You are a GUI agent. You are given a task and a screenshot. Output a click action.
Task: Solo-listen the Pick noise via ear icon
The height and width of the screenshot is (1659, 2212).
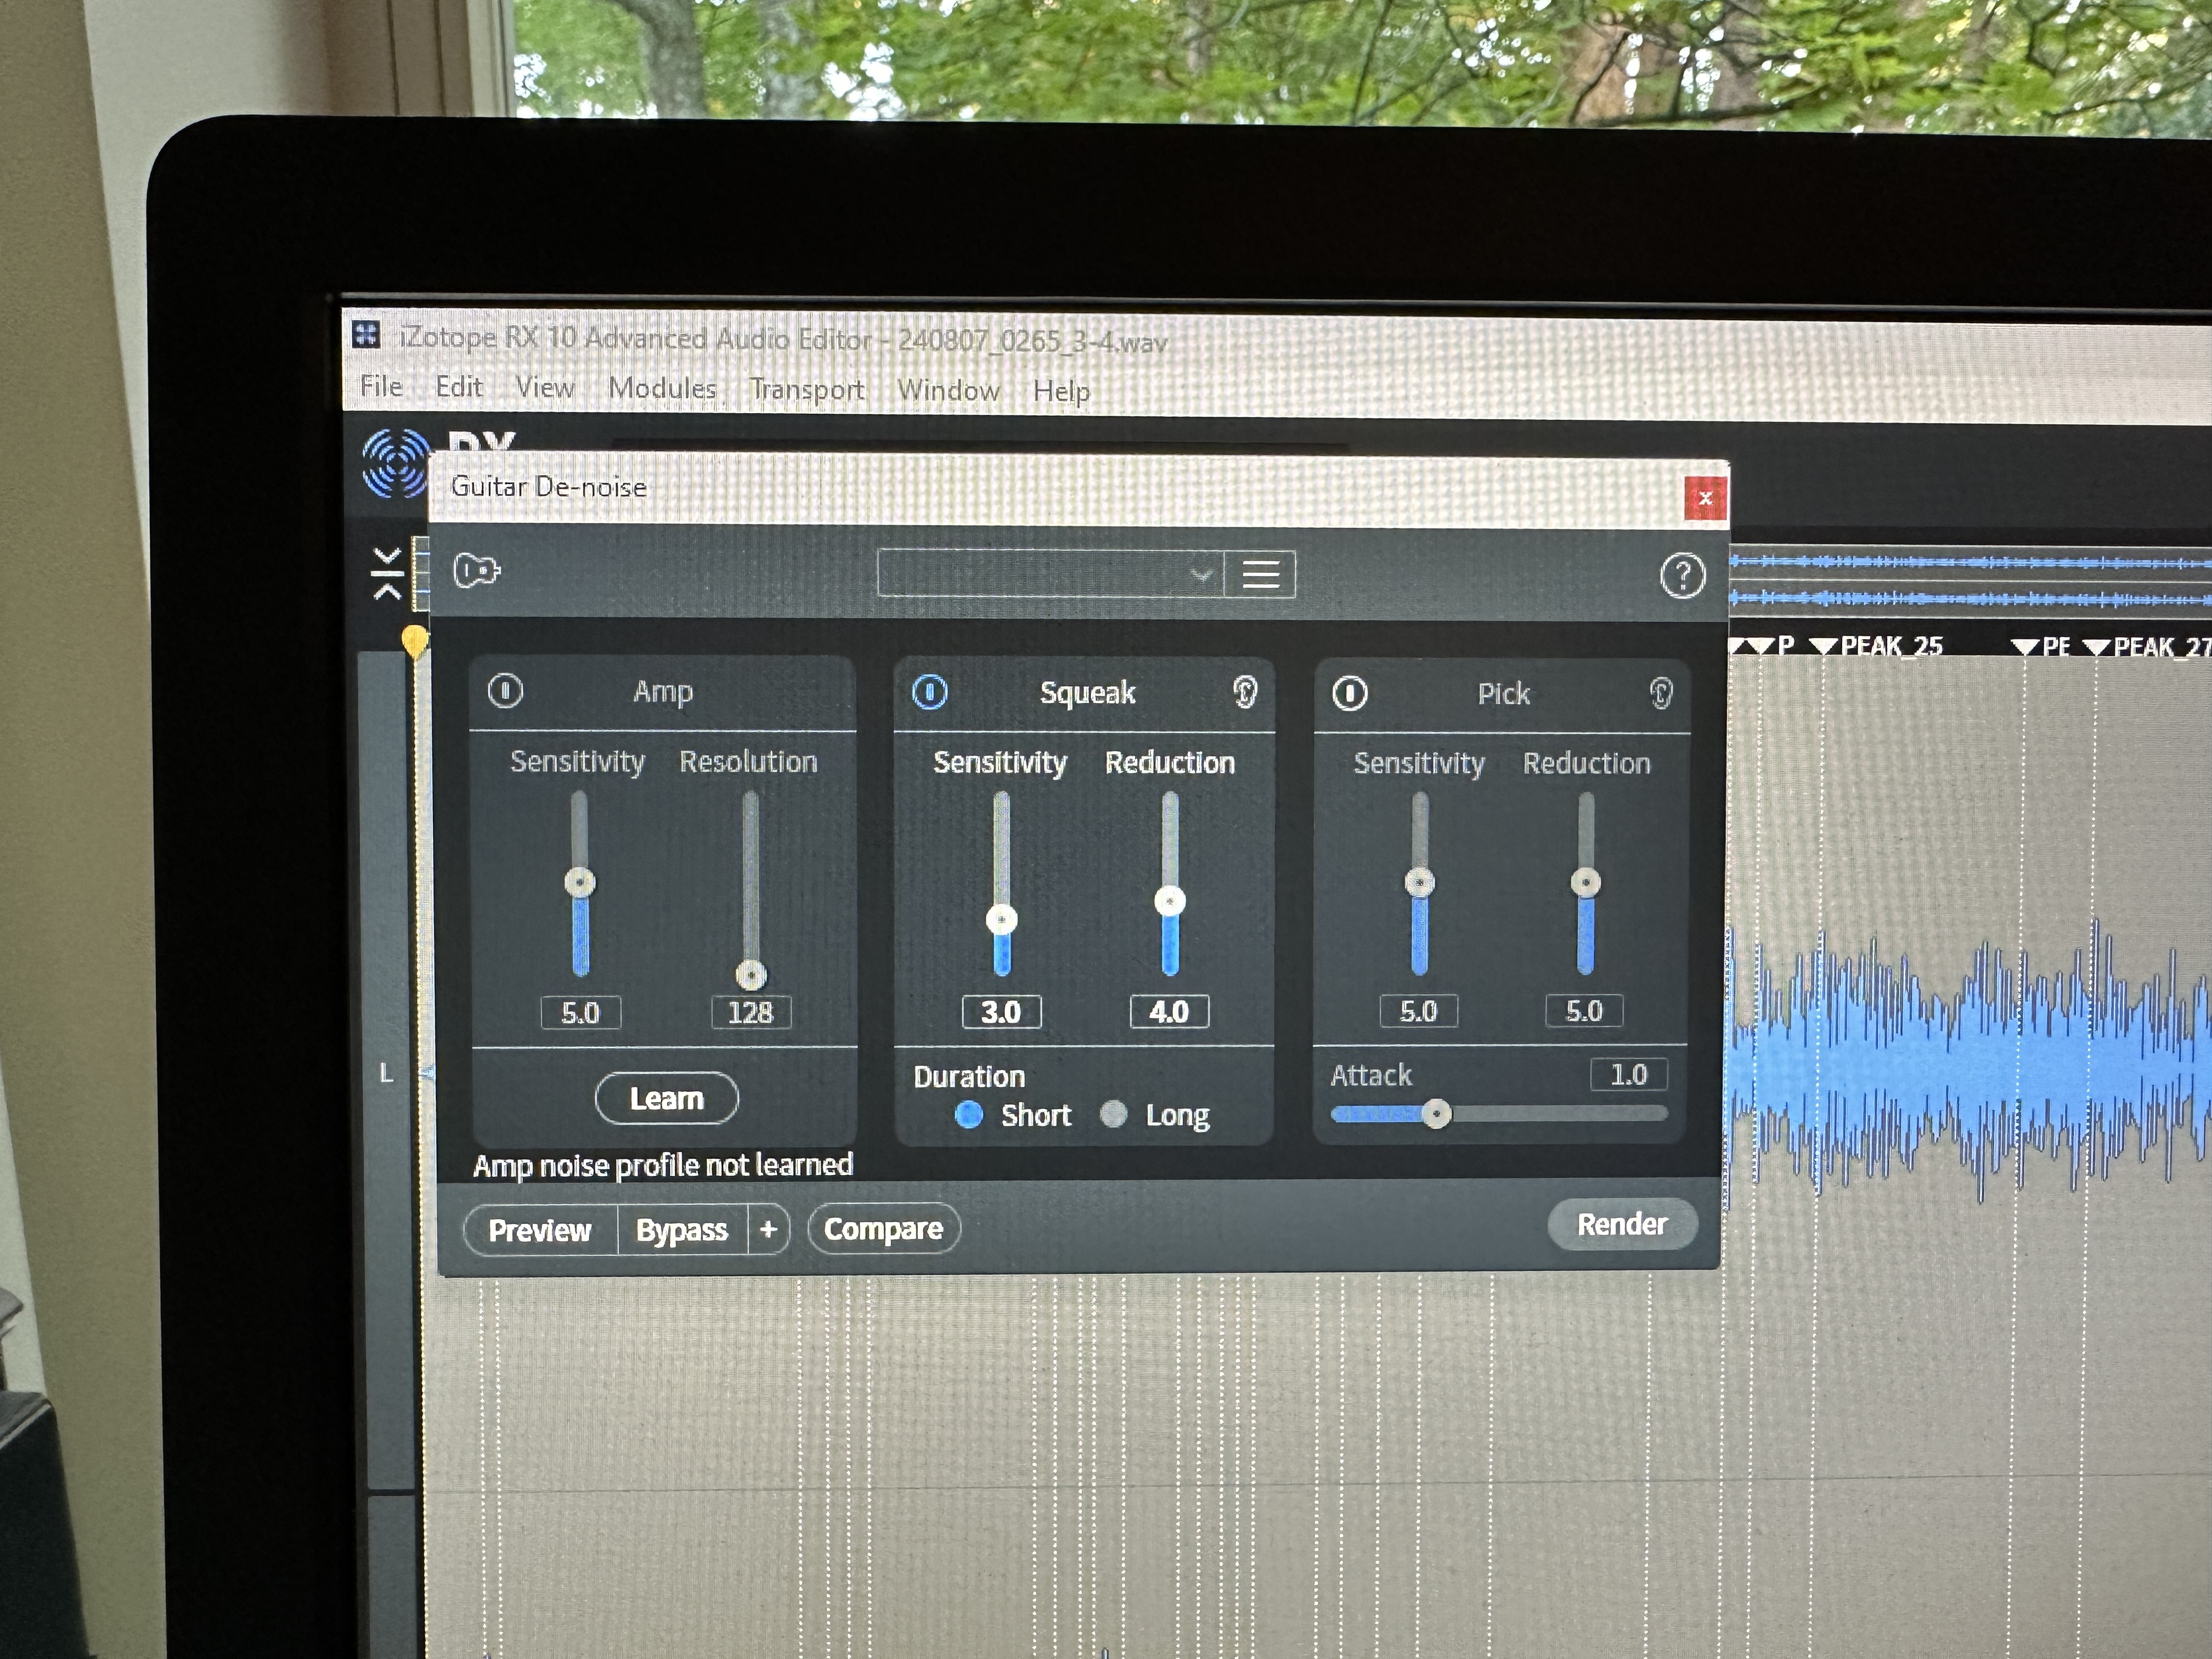click(1660, 693)
